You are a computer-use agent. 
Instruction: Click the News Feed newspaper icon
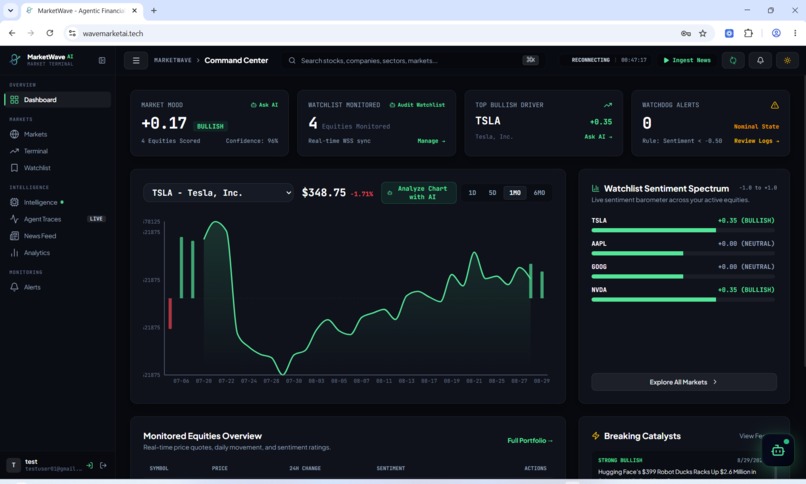[14, 236]
